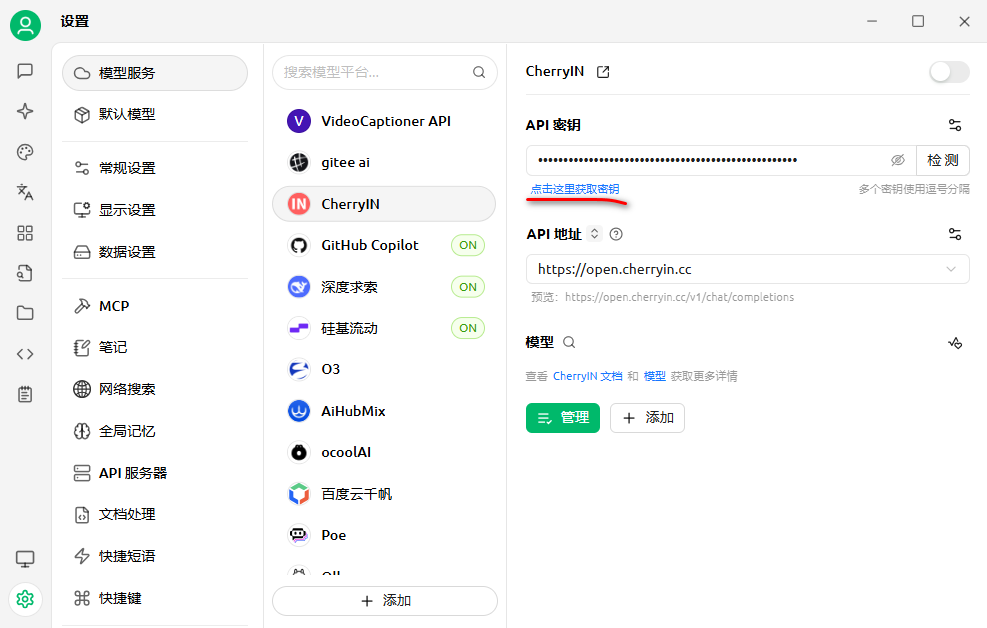987x628 pixels.
Task: Select 模型服务 settings menu item
Action: coord(155,73)
